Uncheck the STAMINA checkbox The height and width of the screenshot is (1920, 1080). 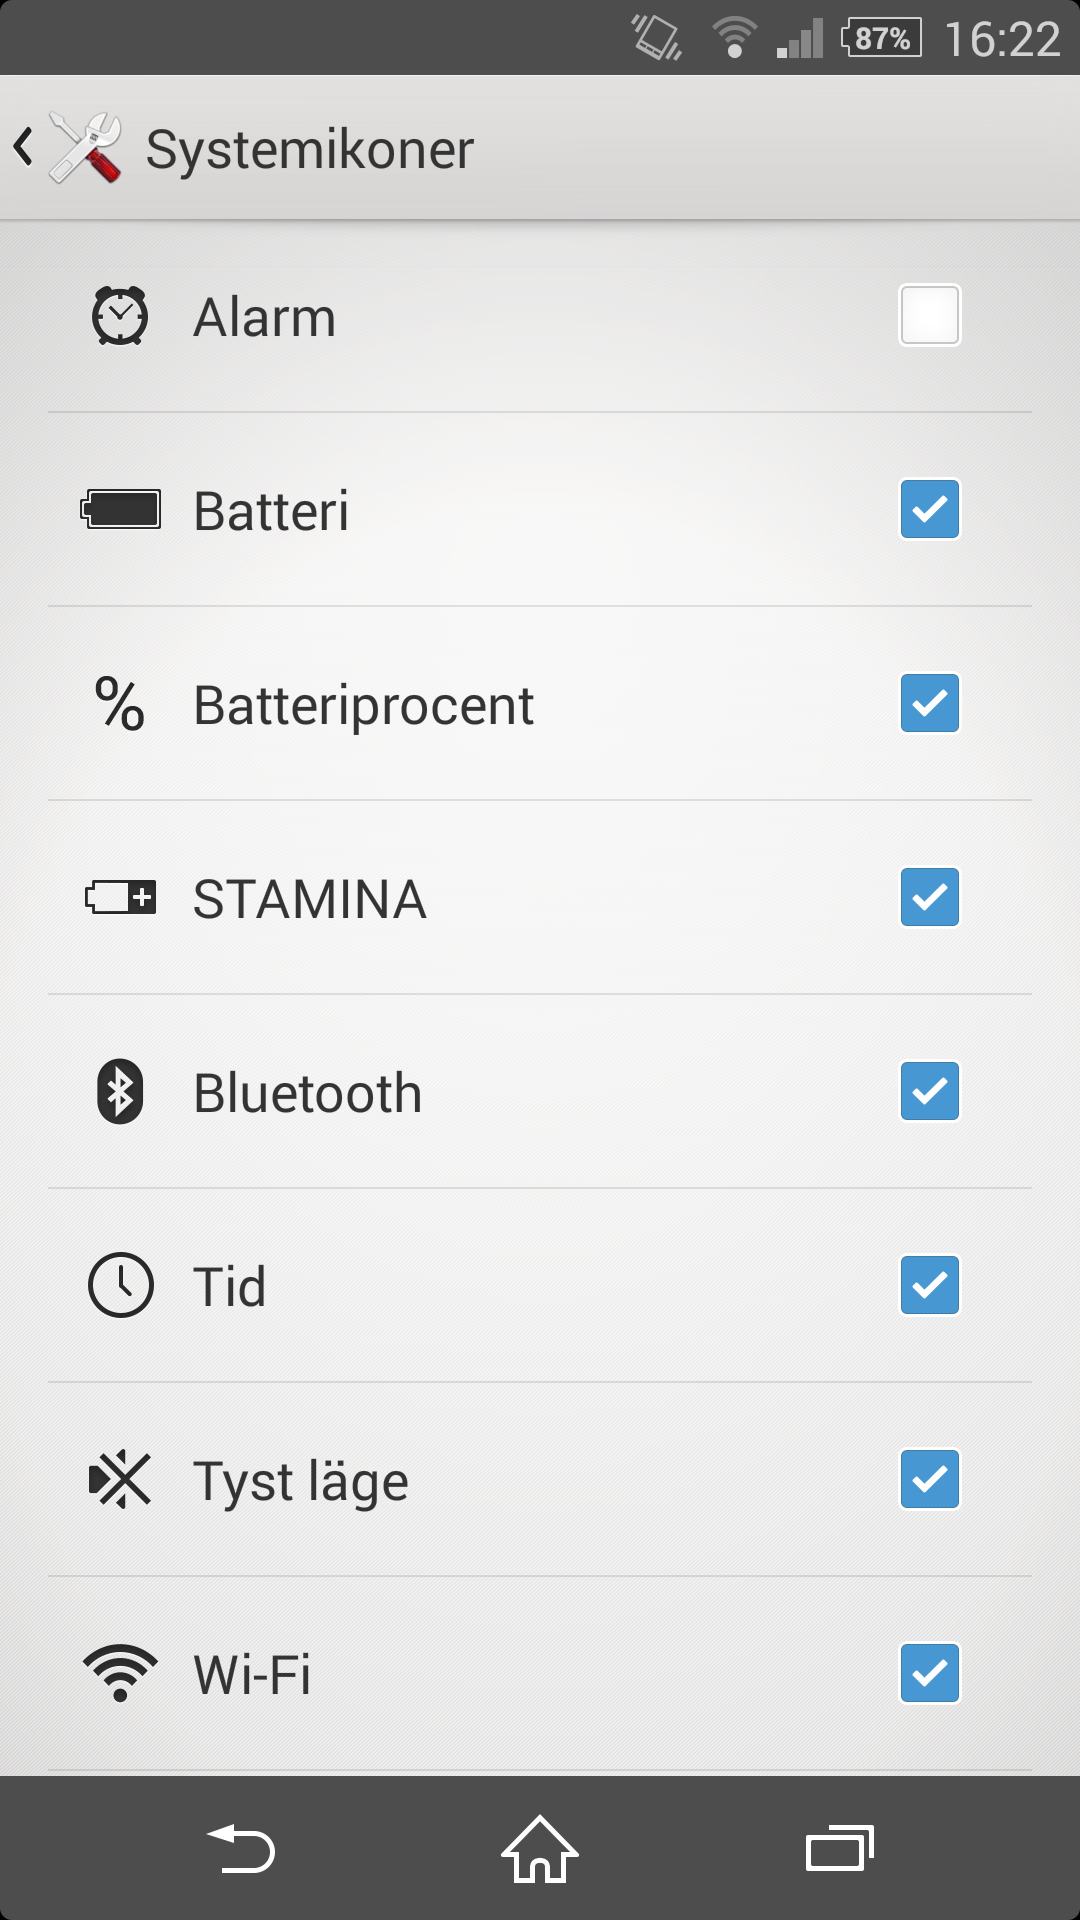tap(930, 897)
